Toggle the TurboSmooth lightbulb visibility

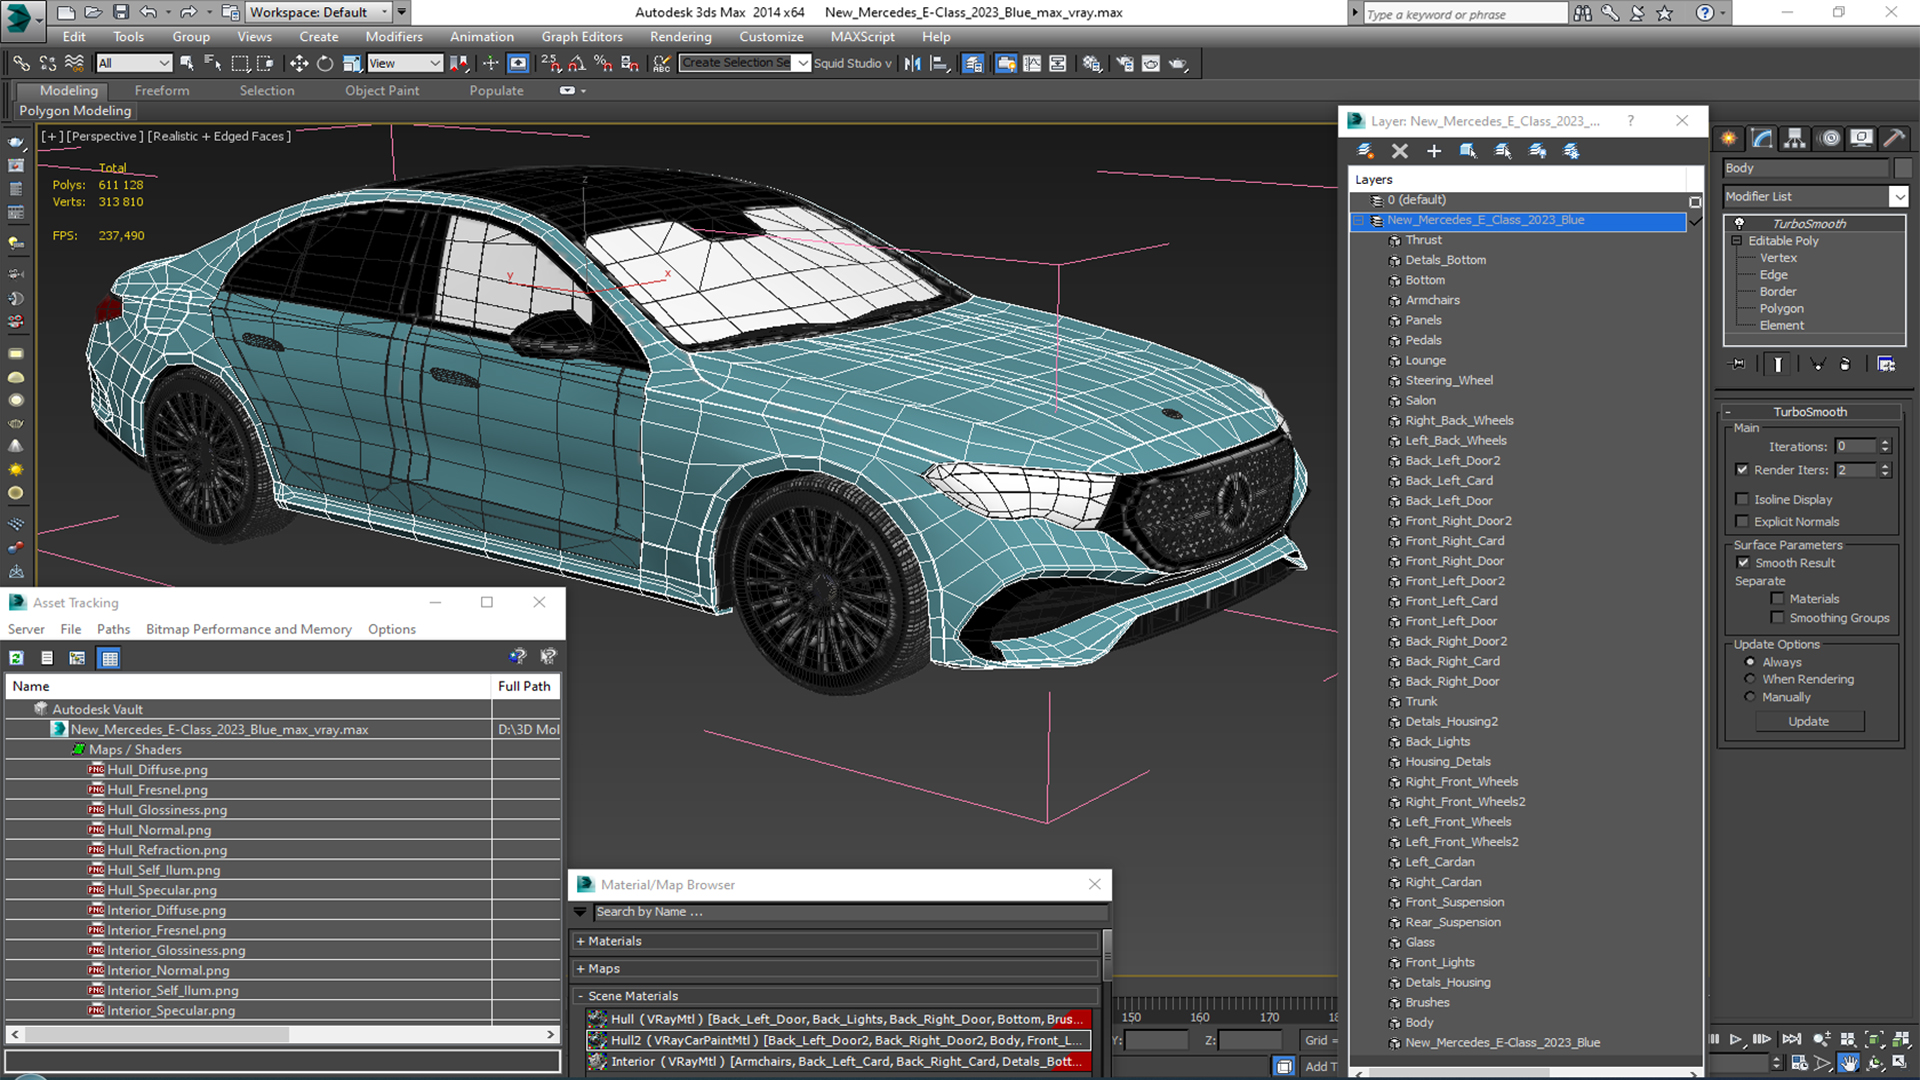(1740, 223)
